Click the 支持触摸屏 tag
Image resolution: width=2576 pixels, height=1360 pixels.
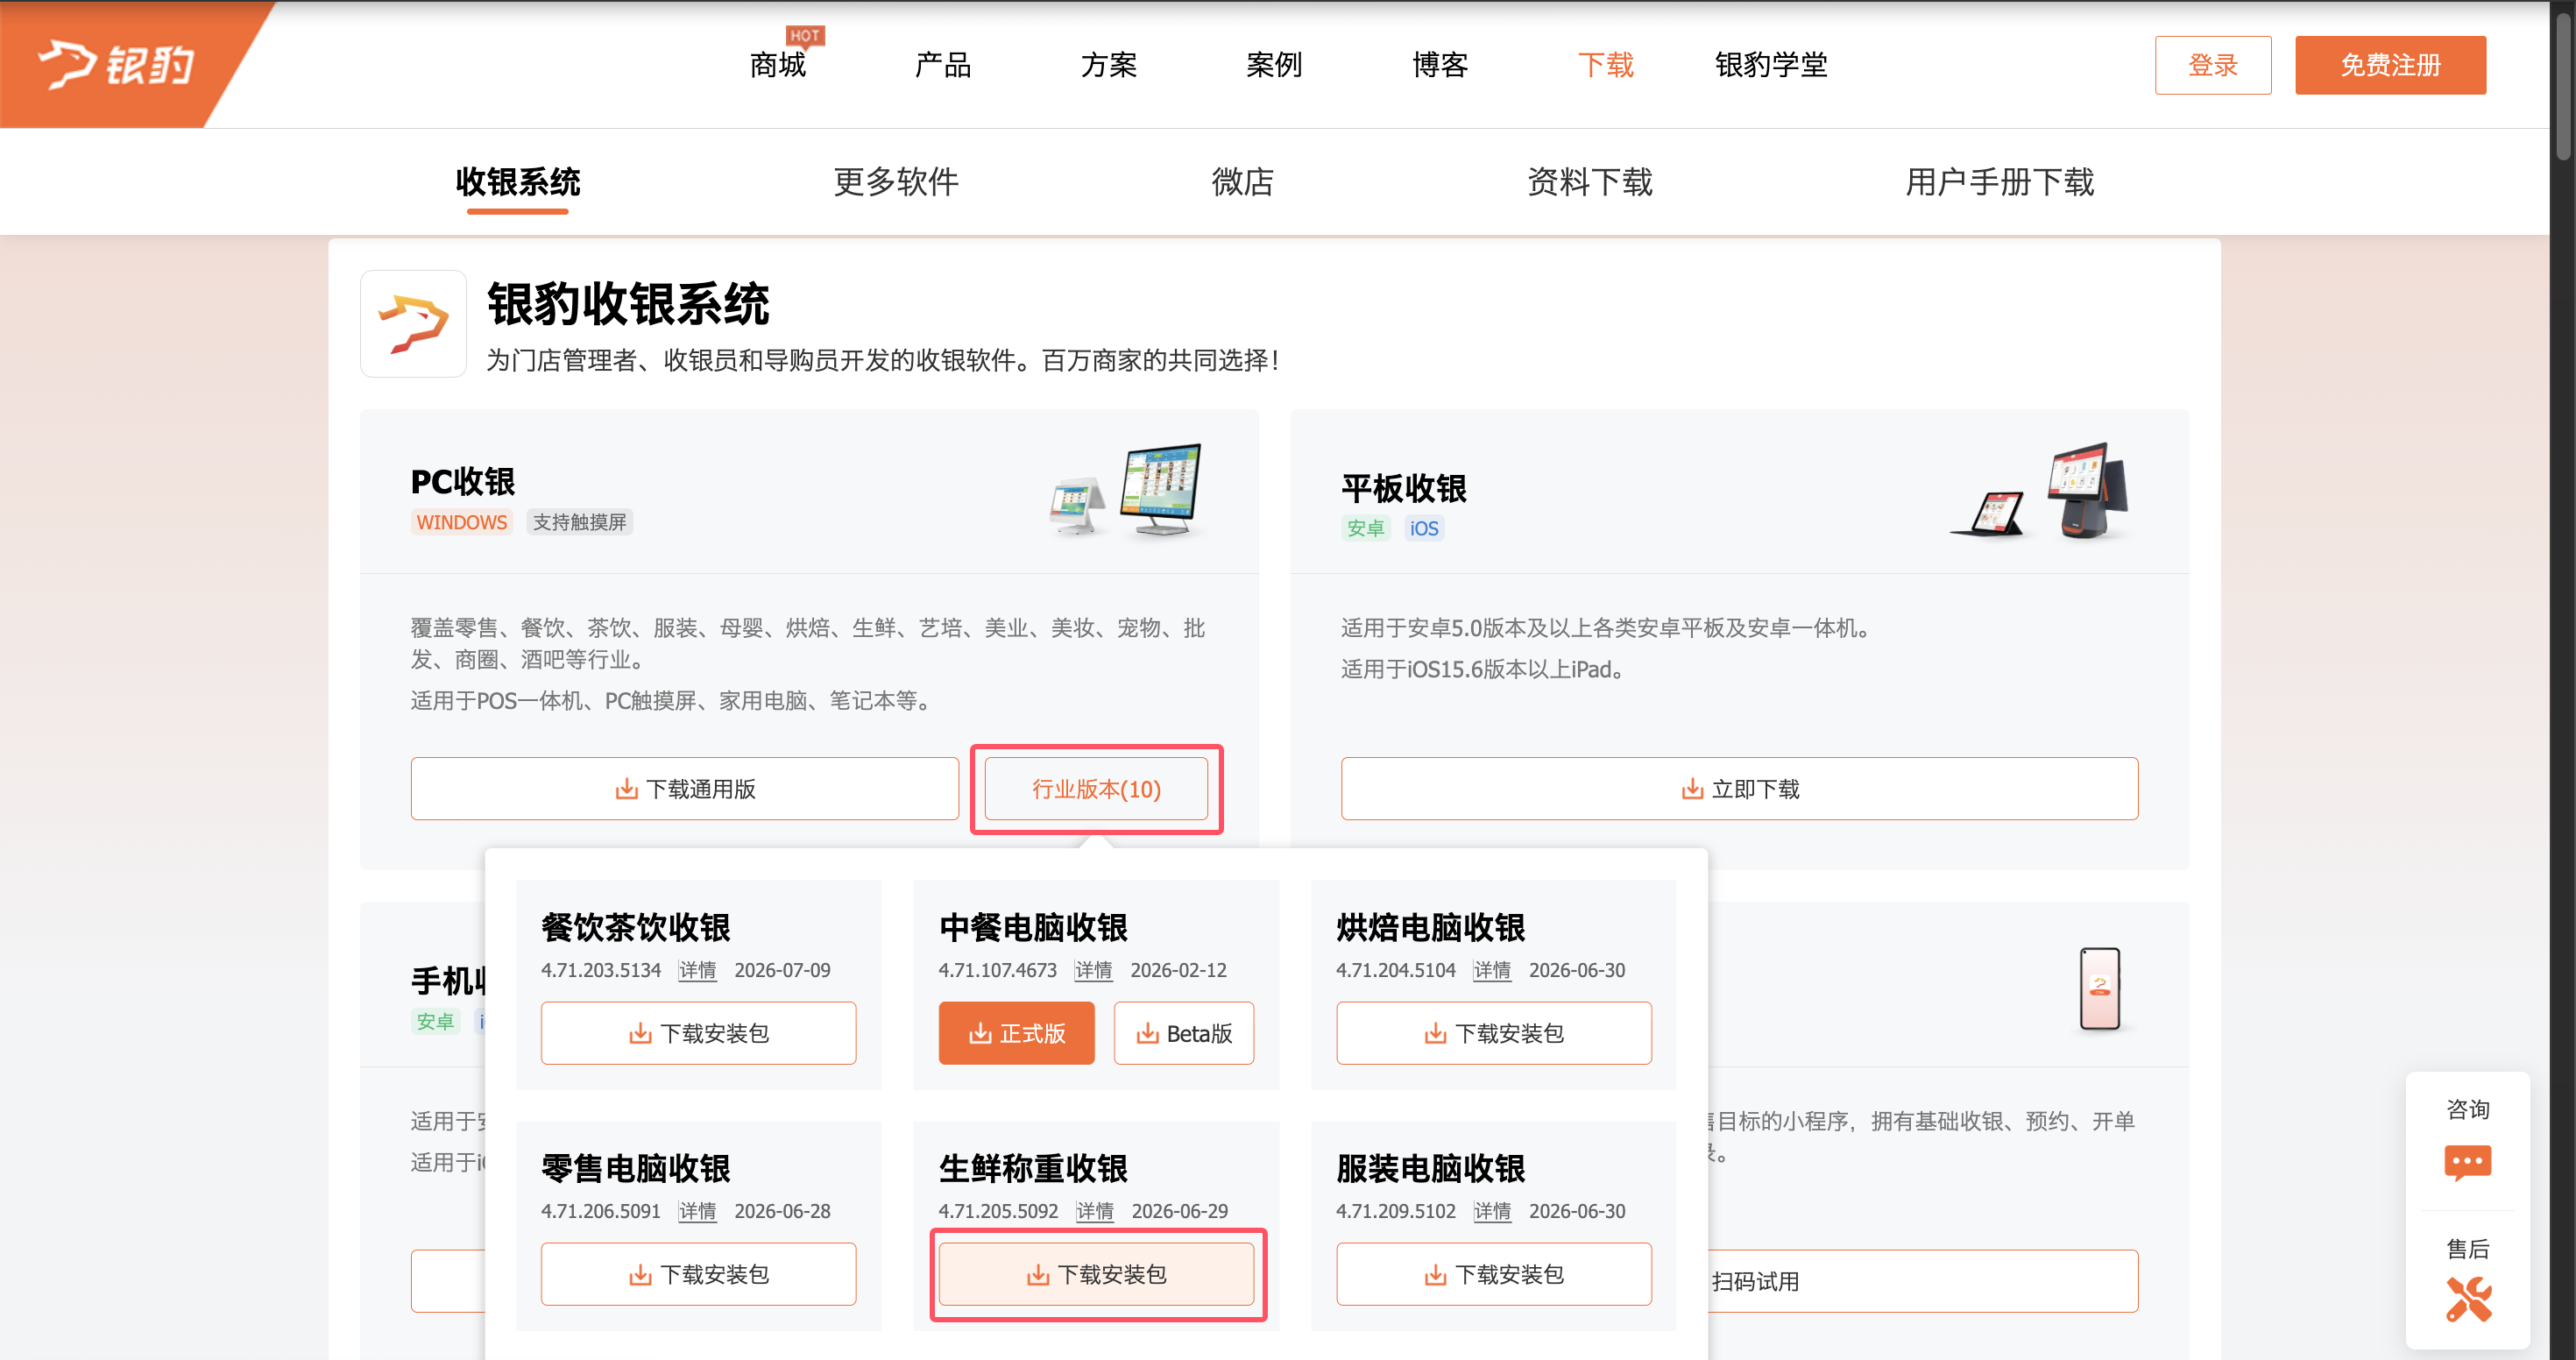pyautogui.click(x=579, y=522)
